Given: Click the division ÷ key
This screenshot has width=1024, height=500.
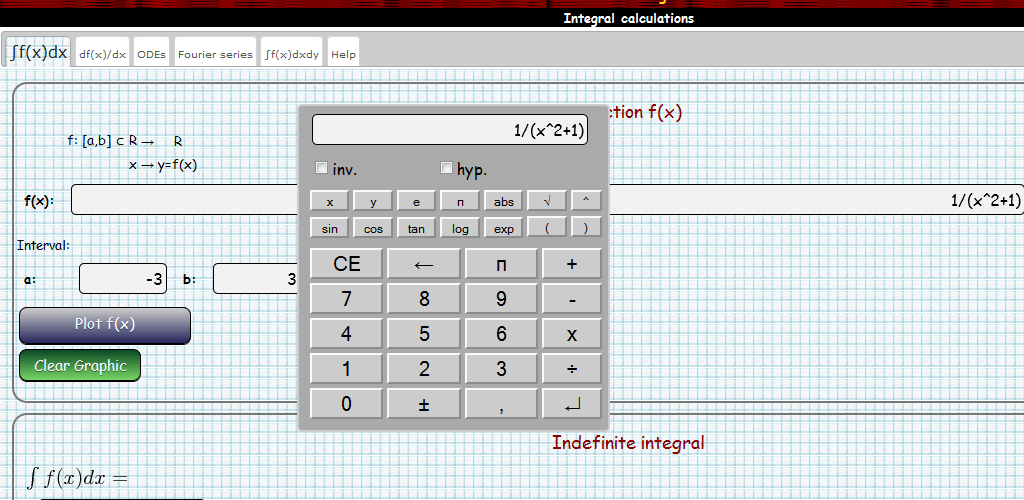Looking at the screenshot, I should (x=572, y=369).
